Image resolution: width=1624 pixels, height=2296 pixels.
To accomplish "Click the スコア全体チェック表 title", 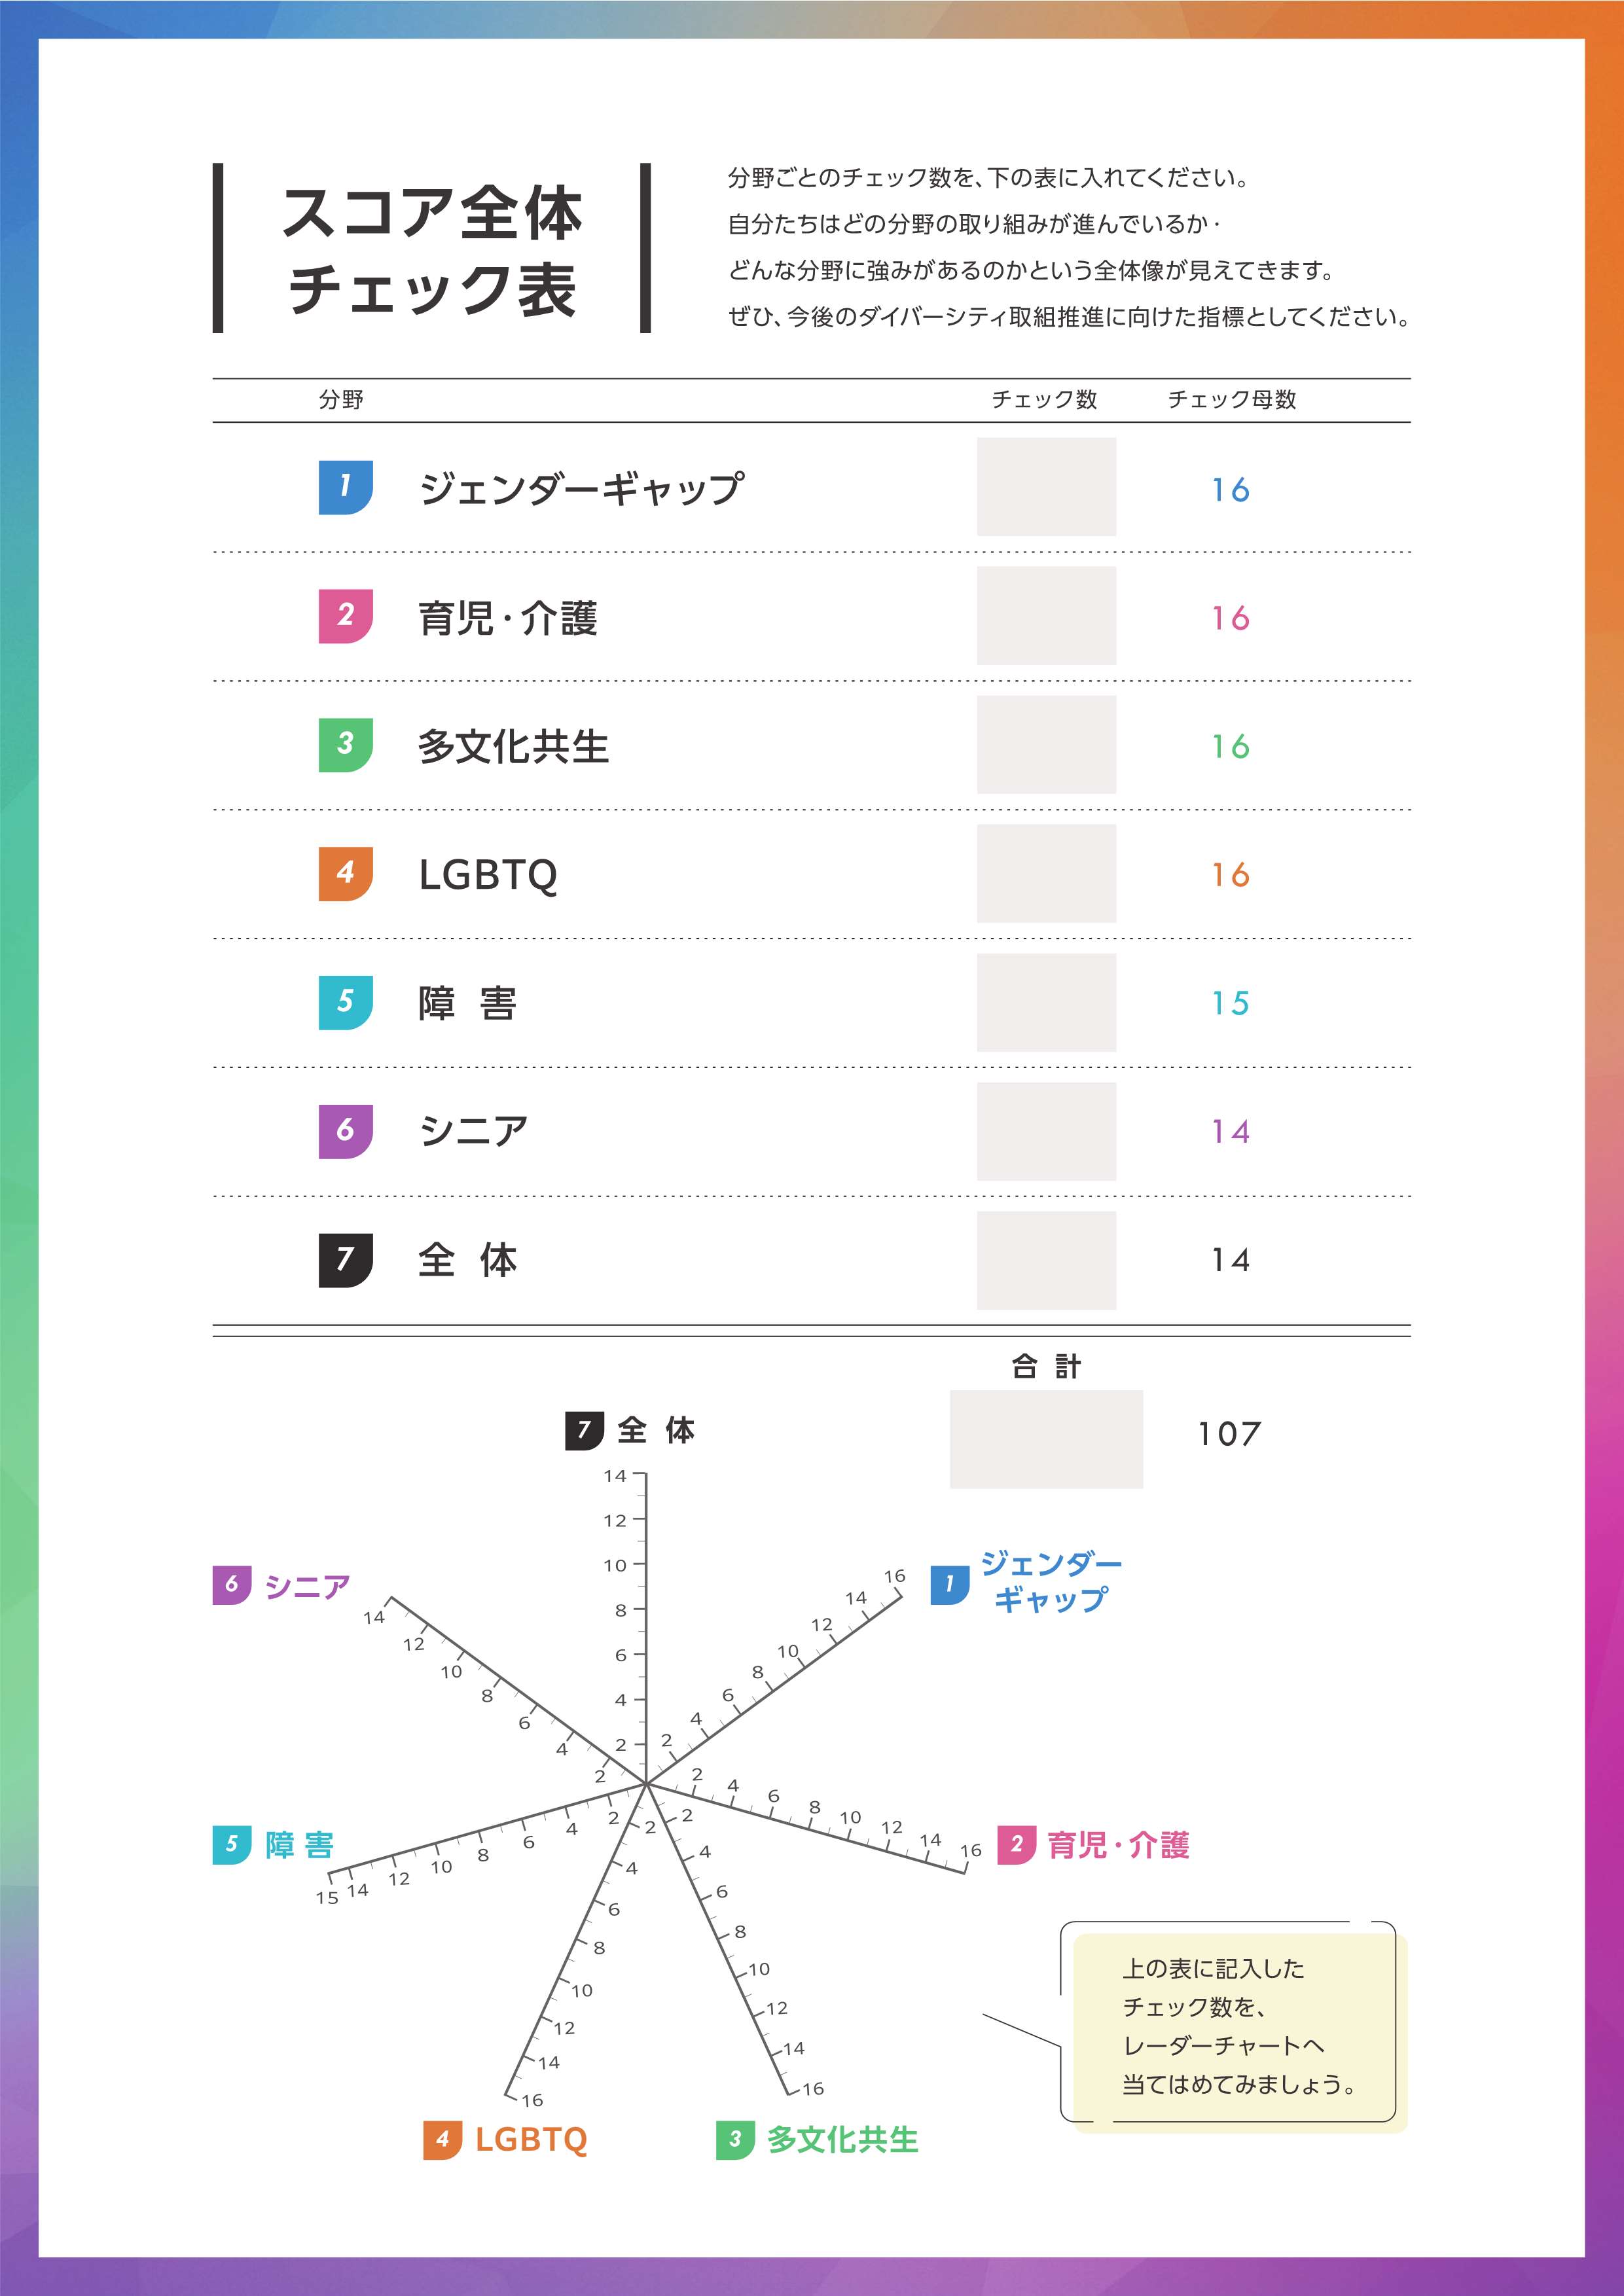I will [x=432, y=249].
